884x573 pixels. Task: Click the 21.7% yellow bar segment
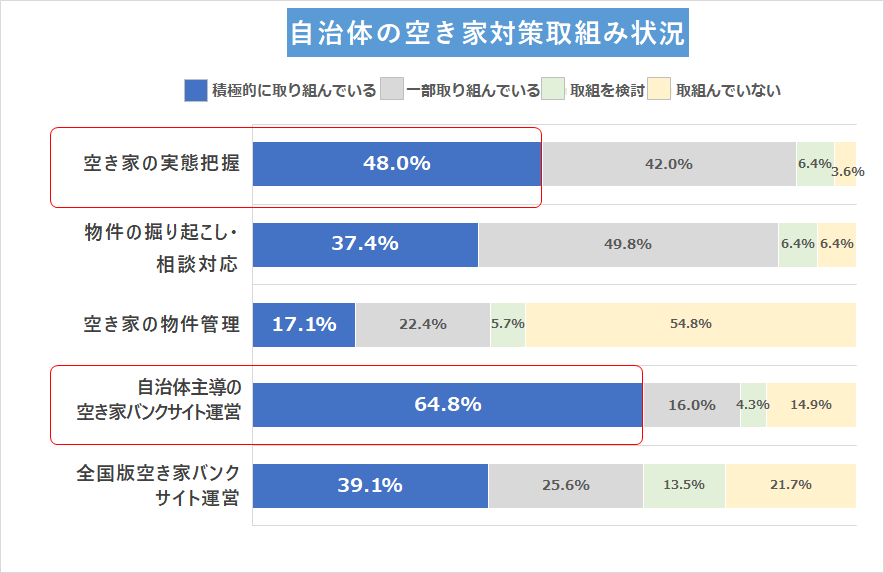click(x=791, y=485)
